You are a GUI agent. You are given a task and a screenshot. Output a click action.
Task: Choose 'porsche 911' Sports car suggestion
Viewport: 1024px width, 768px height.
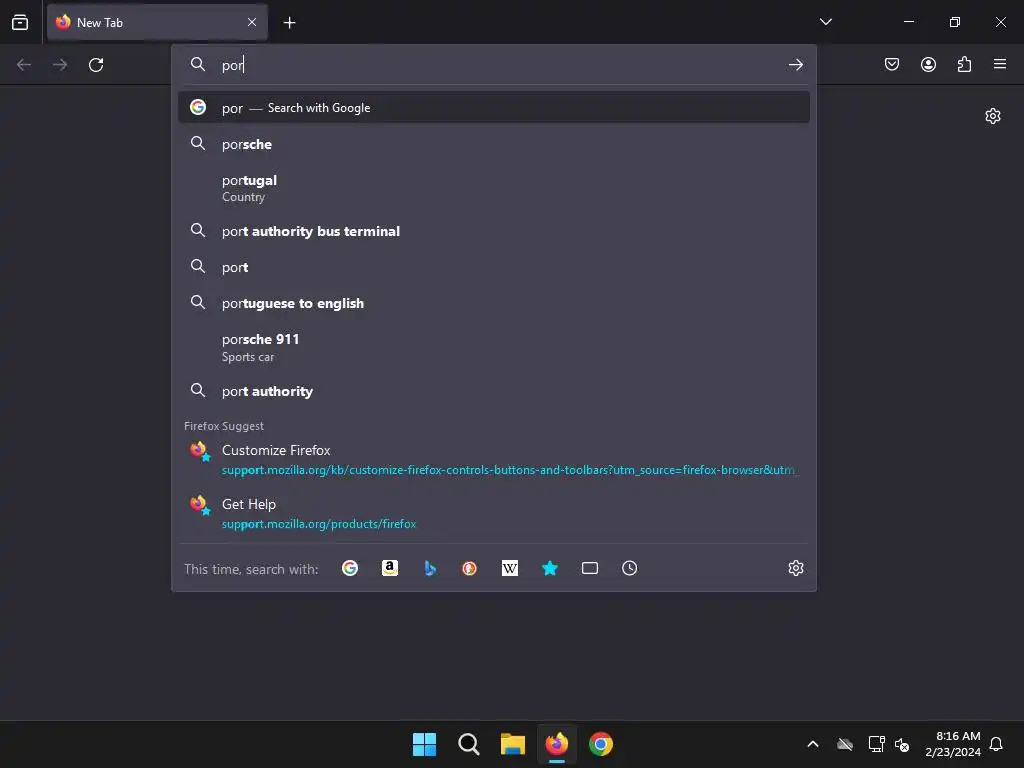pos(494,347)
